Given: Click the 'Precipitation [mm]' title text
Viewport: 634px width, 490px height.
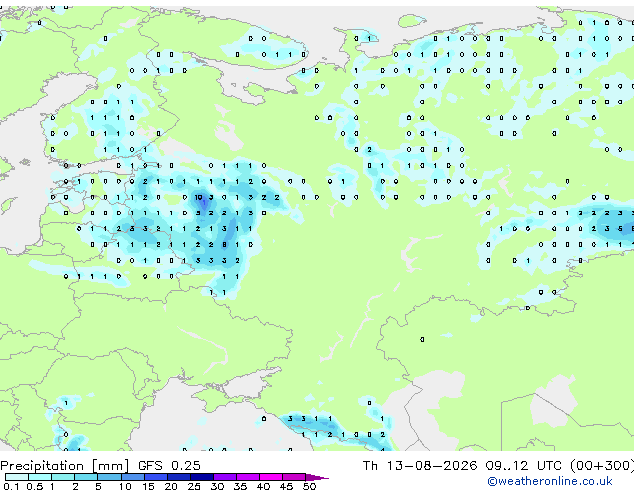Looking at the screenshot, I should coord(65,466).
